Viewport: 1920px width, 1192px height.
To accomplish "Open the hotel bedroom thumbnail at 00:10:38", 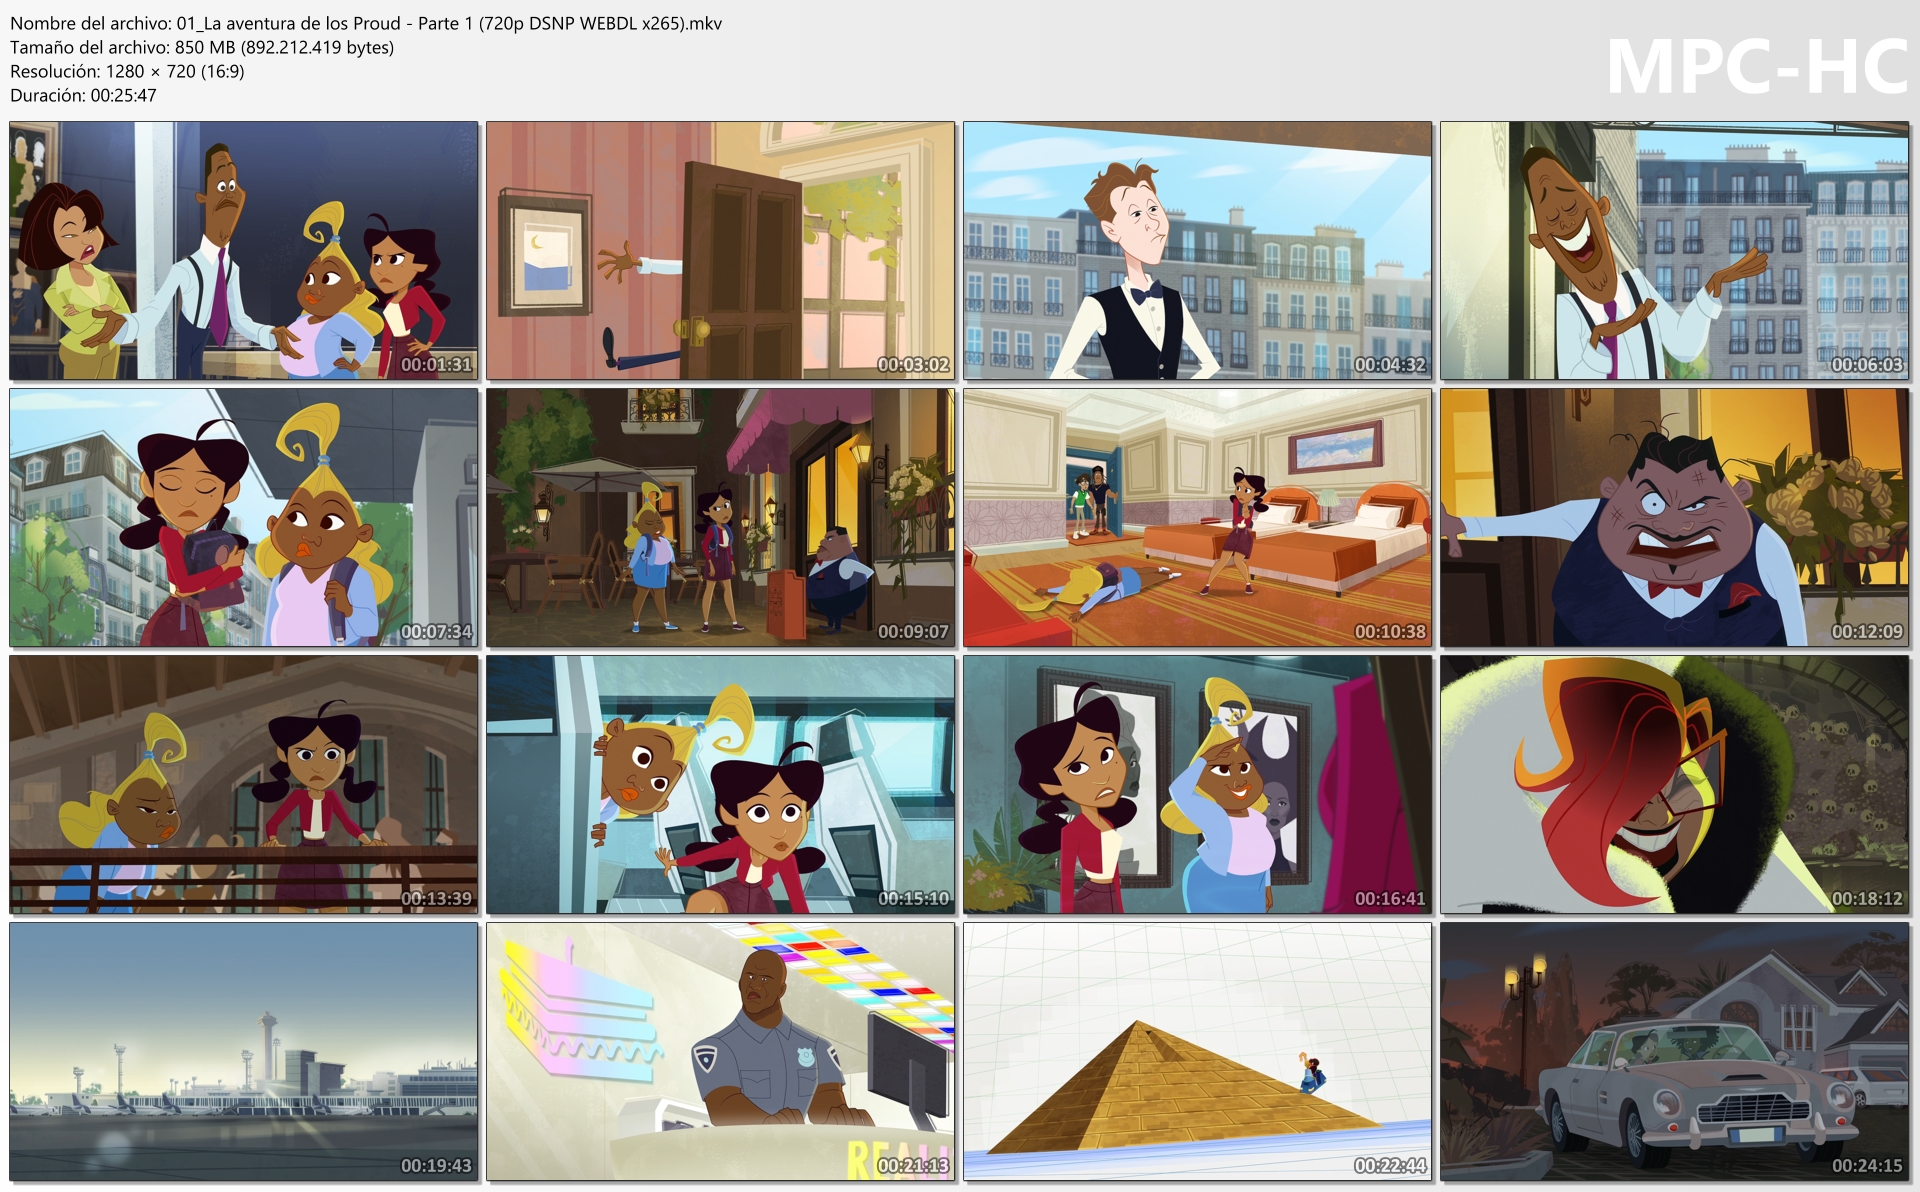I will pos(1197,518).
